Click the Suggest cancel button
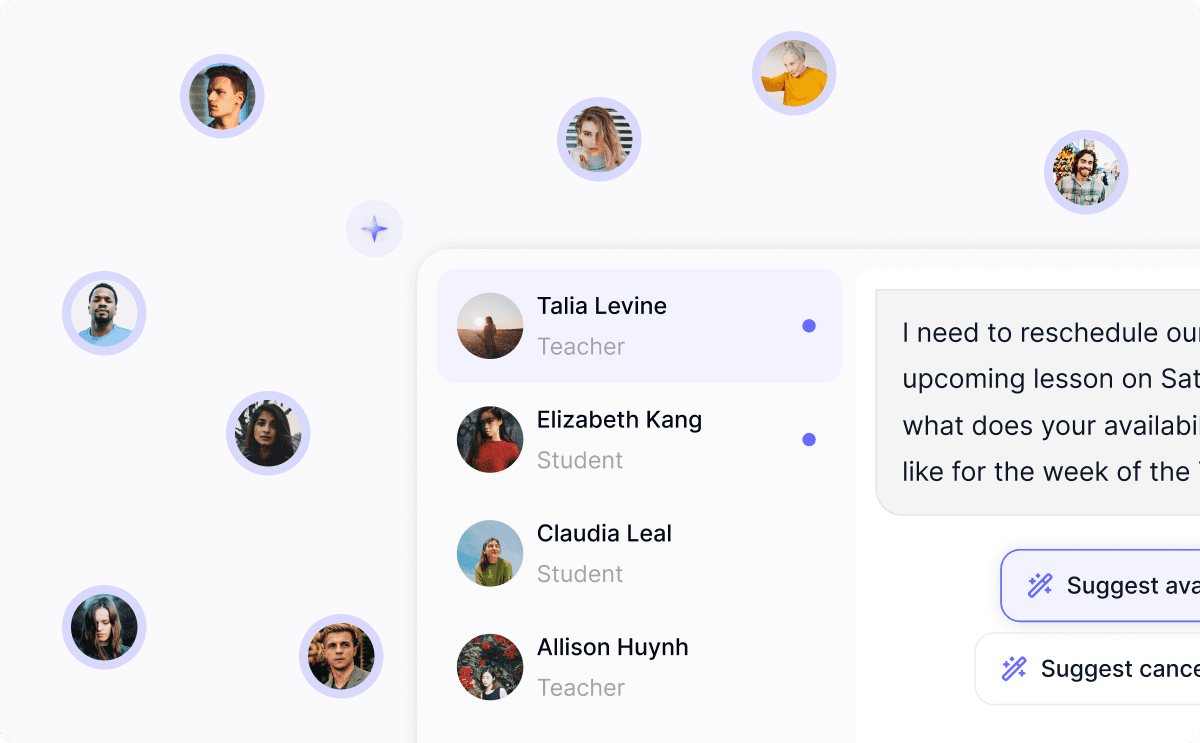The image size is (1200, 743). (1087, 668)
